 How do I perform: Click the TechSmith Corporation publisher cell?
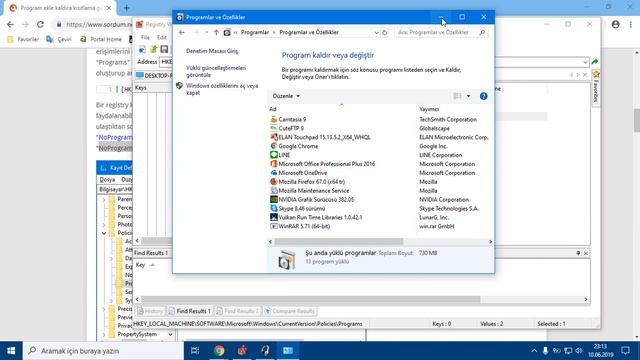pos(448,119)
